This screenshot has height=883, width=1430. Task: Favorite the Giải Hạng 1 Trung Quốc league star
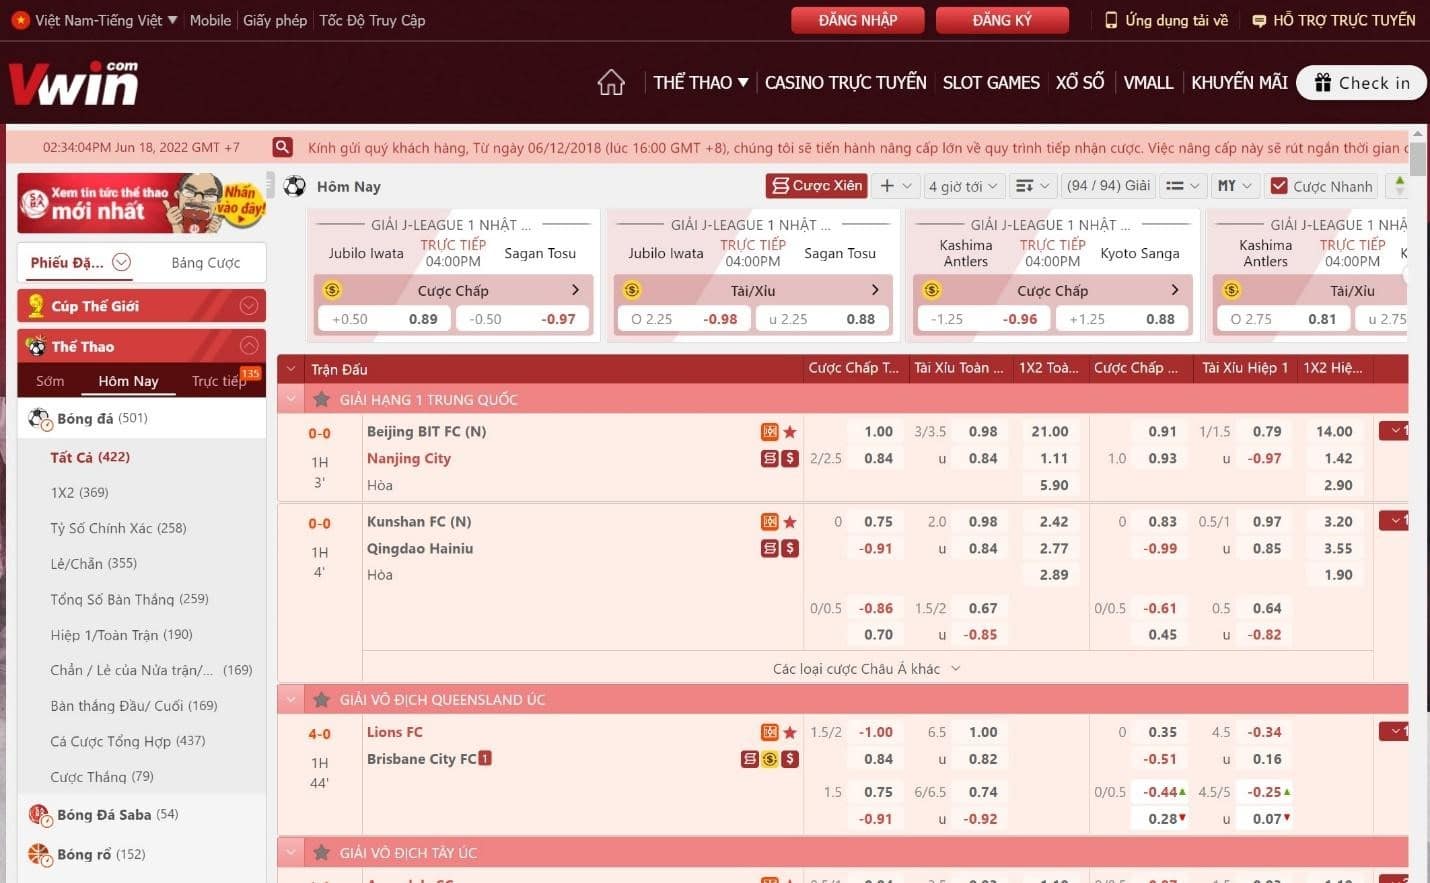[x=322, y=400]
